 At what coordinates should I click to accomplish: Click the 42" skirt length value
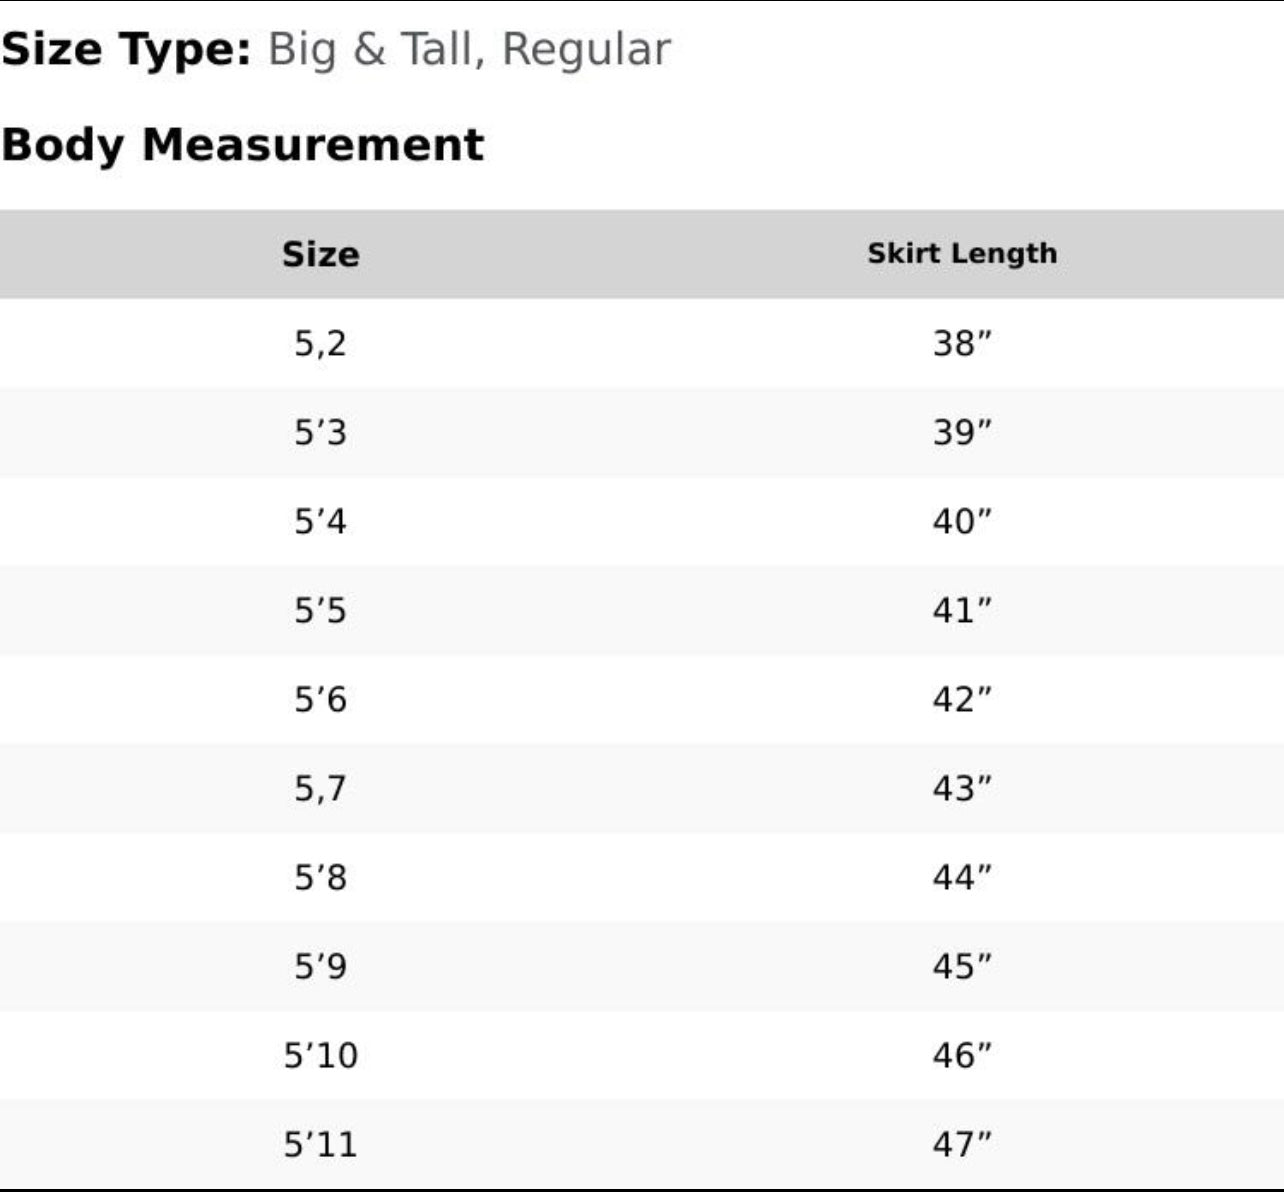click(961, 699)
